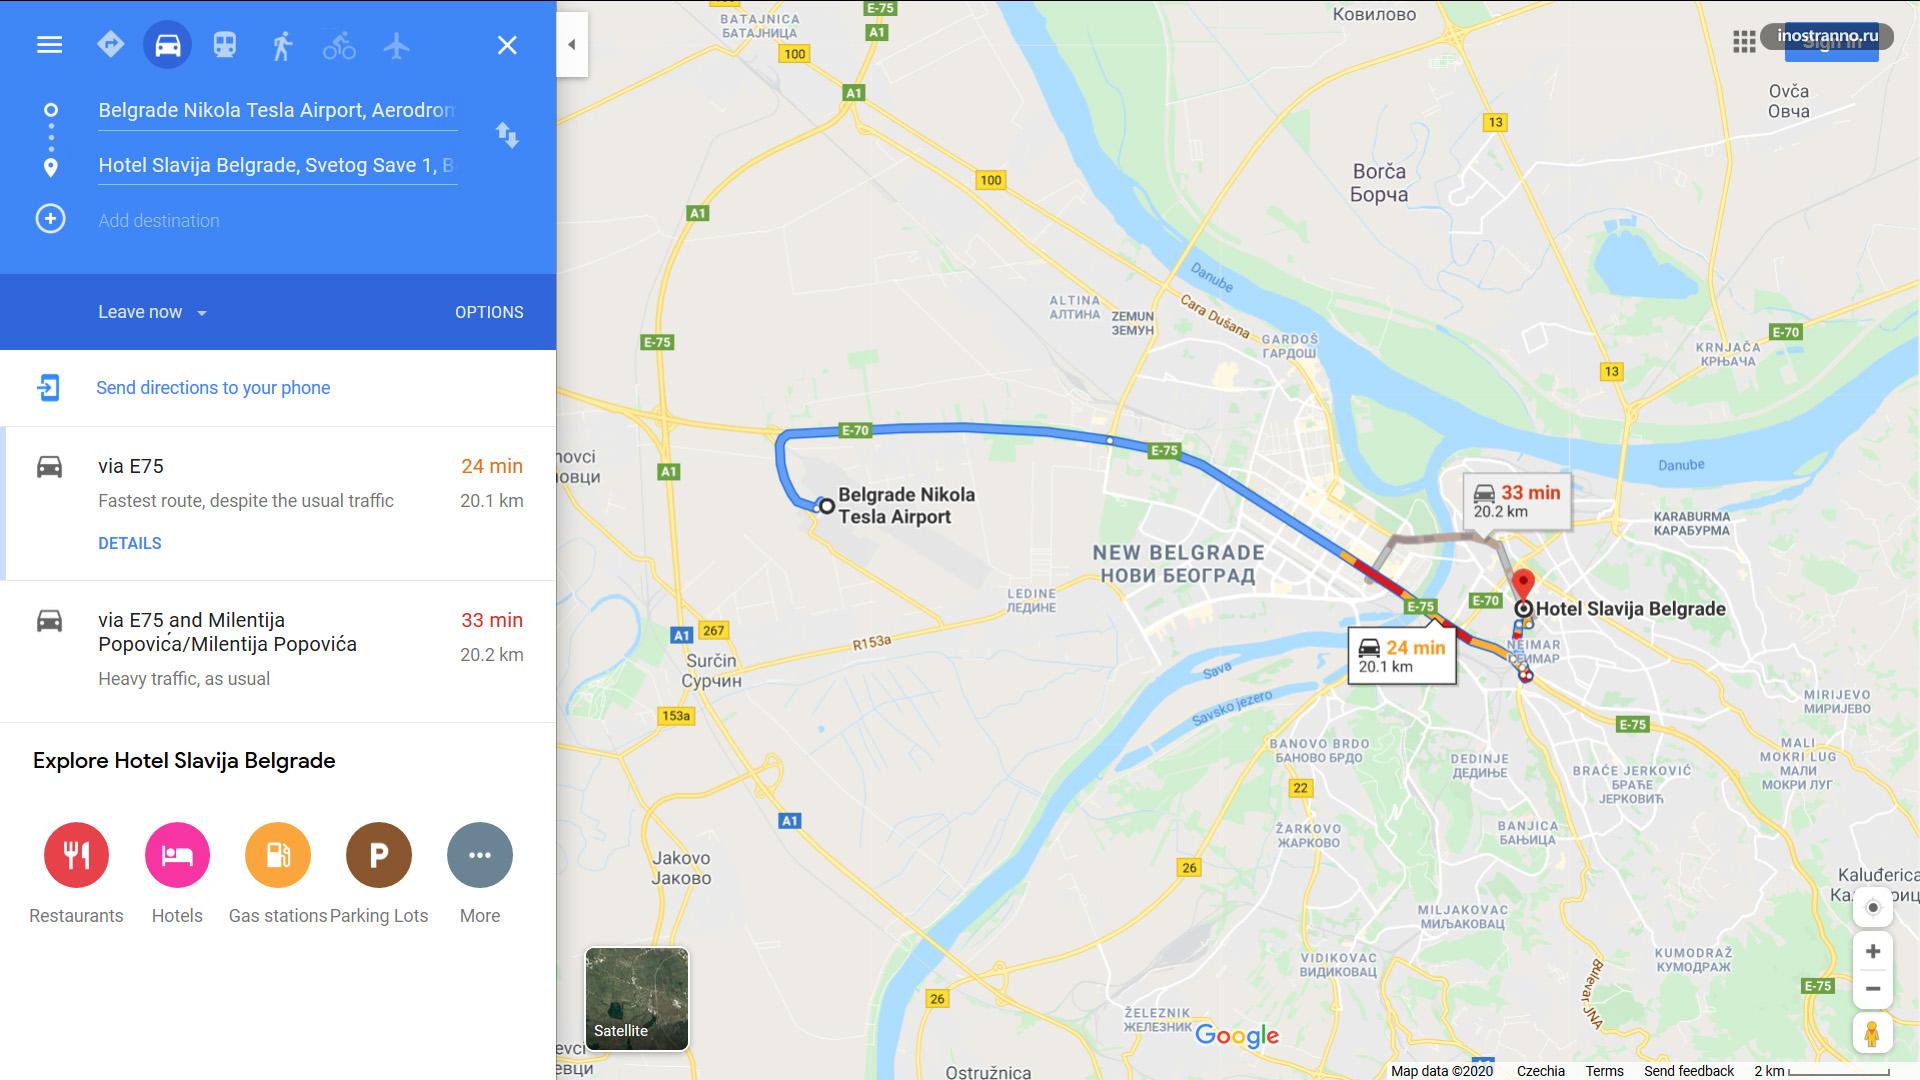The image size is (1920, 1080).
Task: Open DETAILS for fastest route
Action: coord(130,543)
